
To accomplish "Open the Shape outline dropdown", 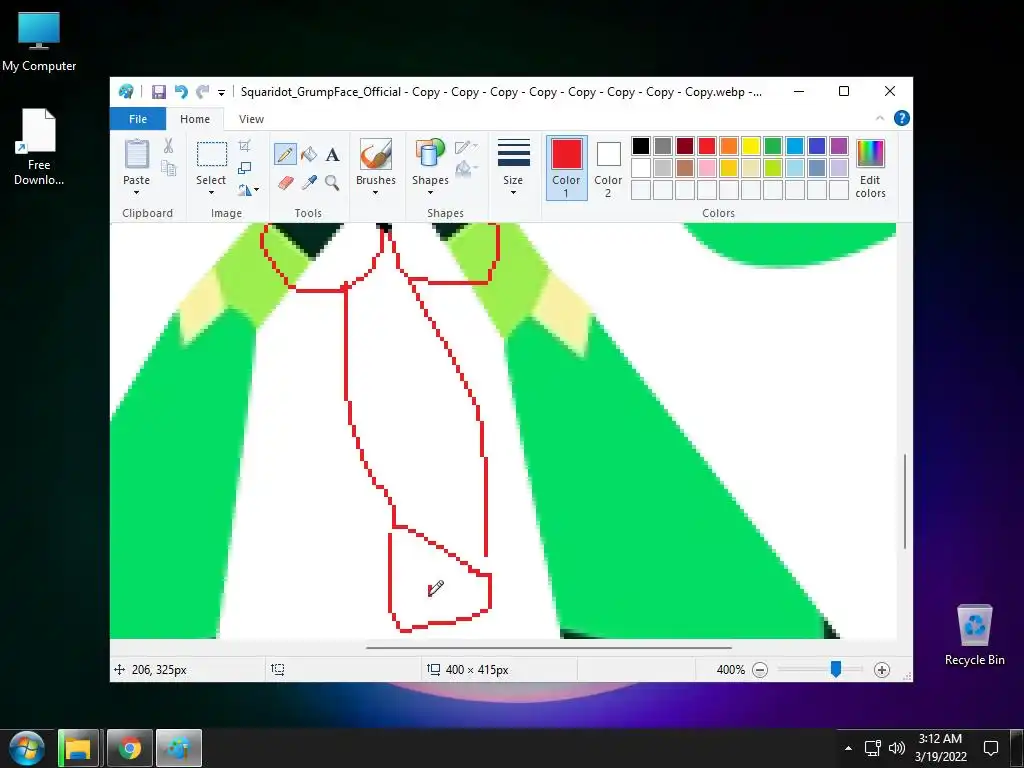I will pos(466,147).
